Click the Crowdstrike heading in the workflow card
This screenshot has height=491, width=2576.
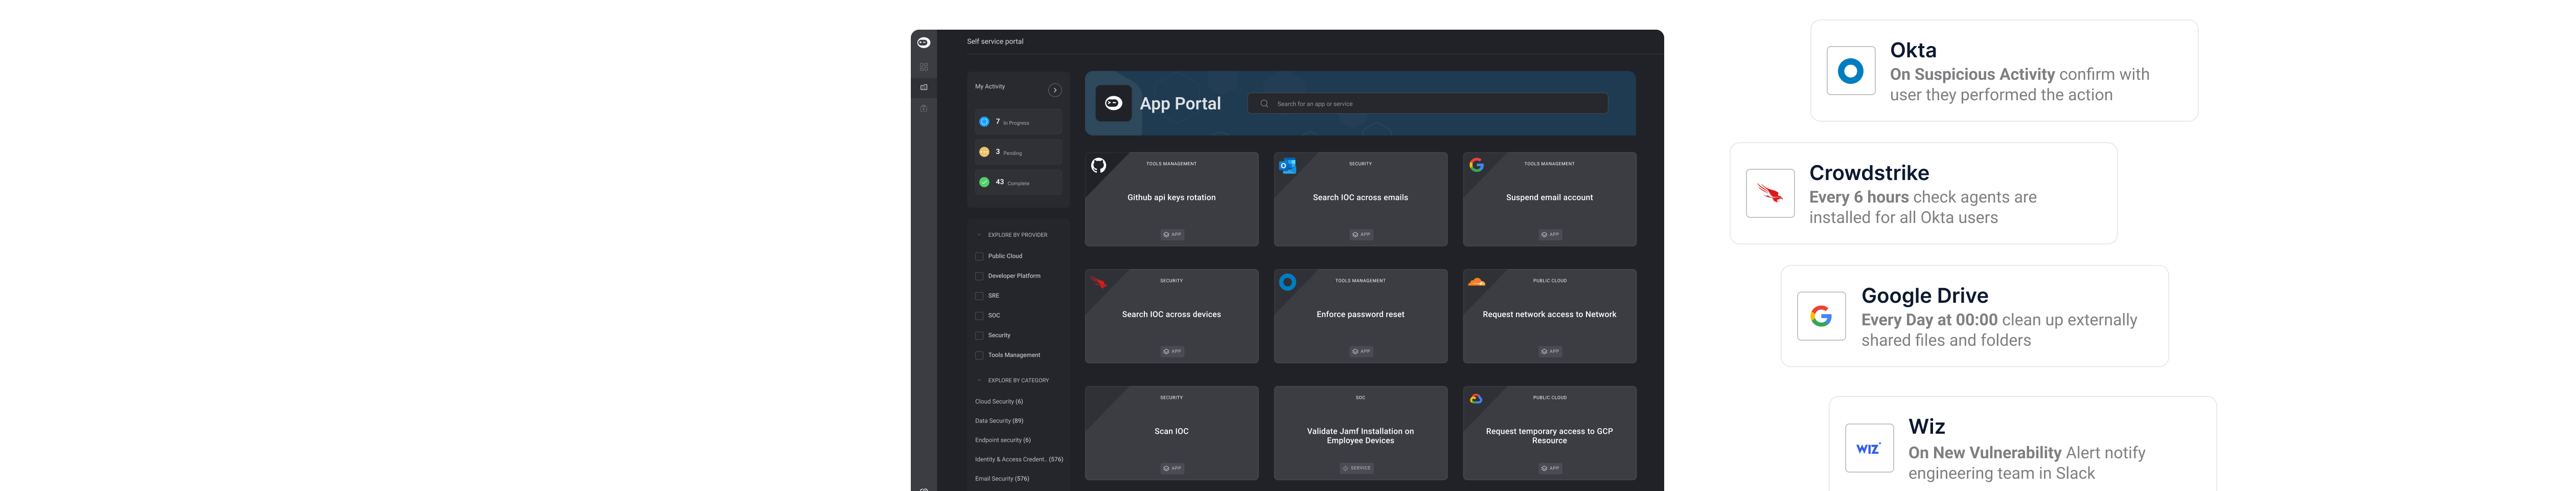click(x=1869, y=173)
